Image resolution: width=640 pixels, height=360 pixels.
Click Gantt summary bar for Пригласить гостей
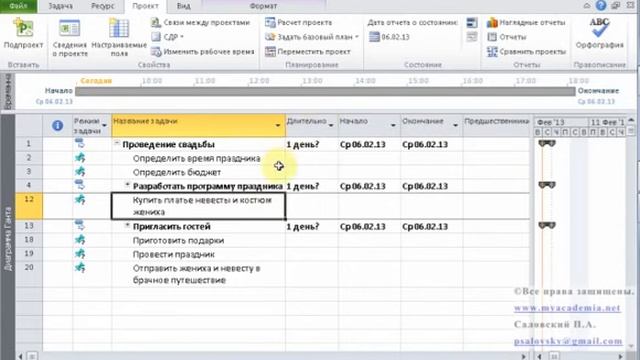(547, 225)
